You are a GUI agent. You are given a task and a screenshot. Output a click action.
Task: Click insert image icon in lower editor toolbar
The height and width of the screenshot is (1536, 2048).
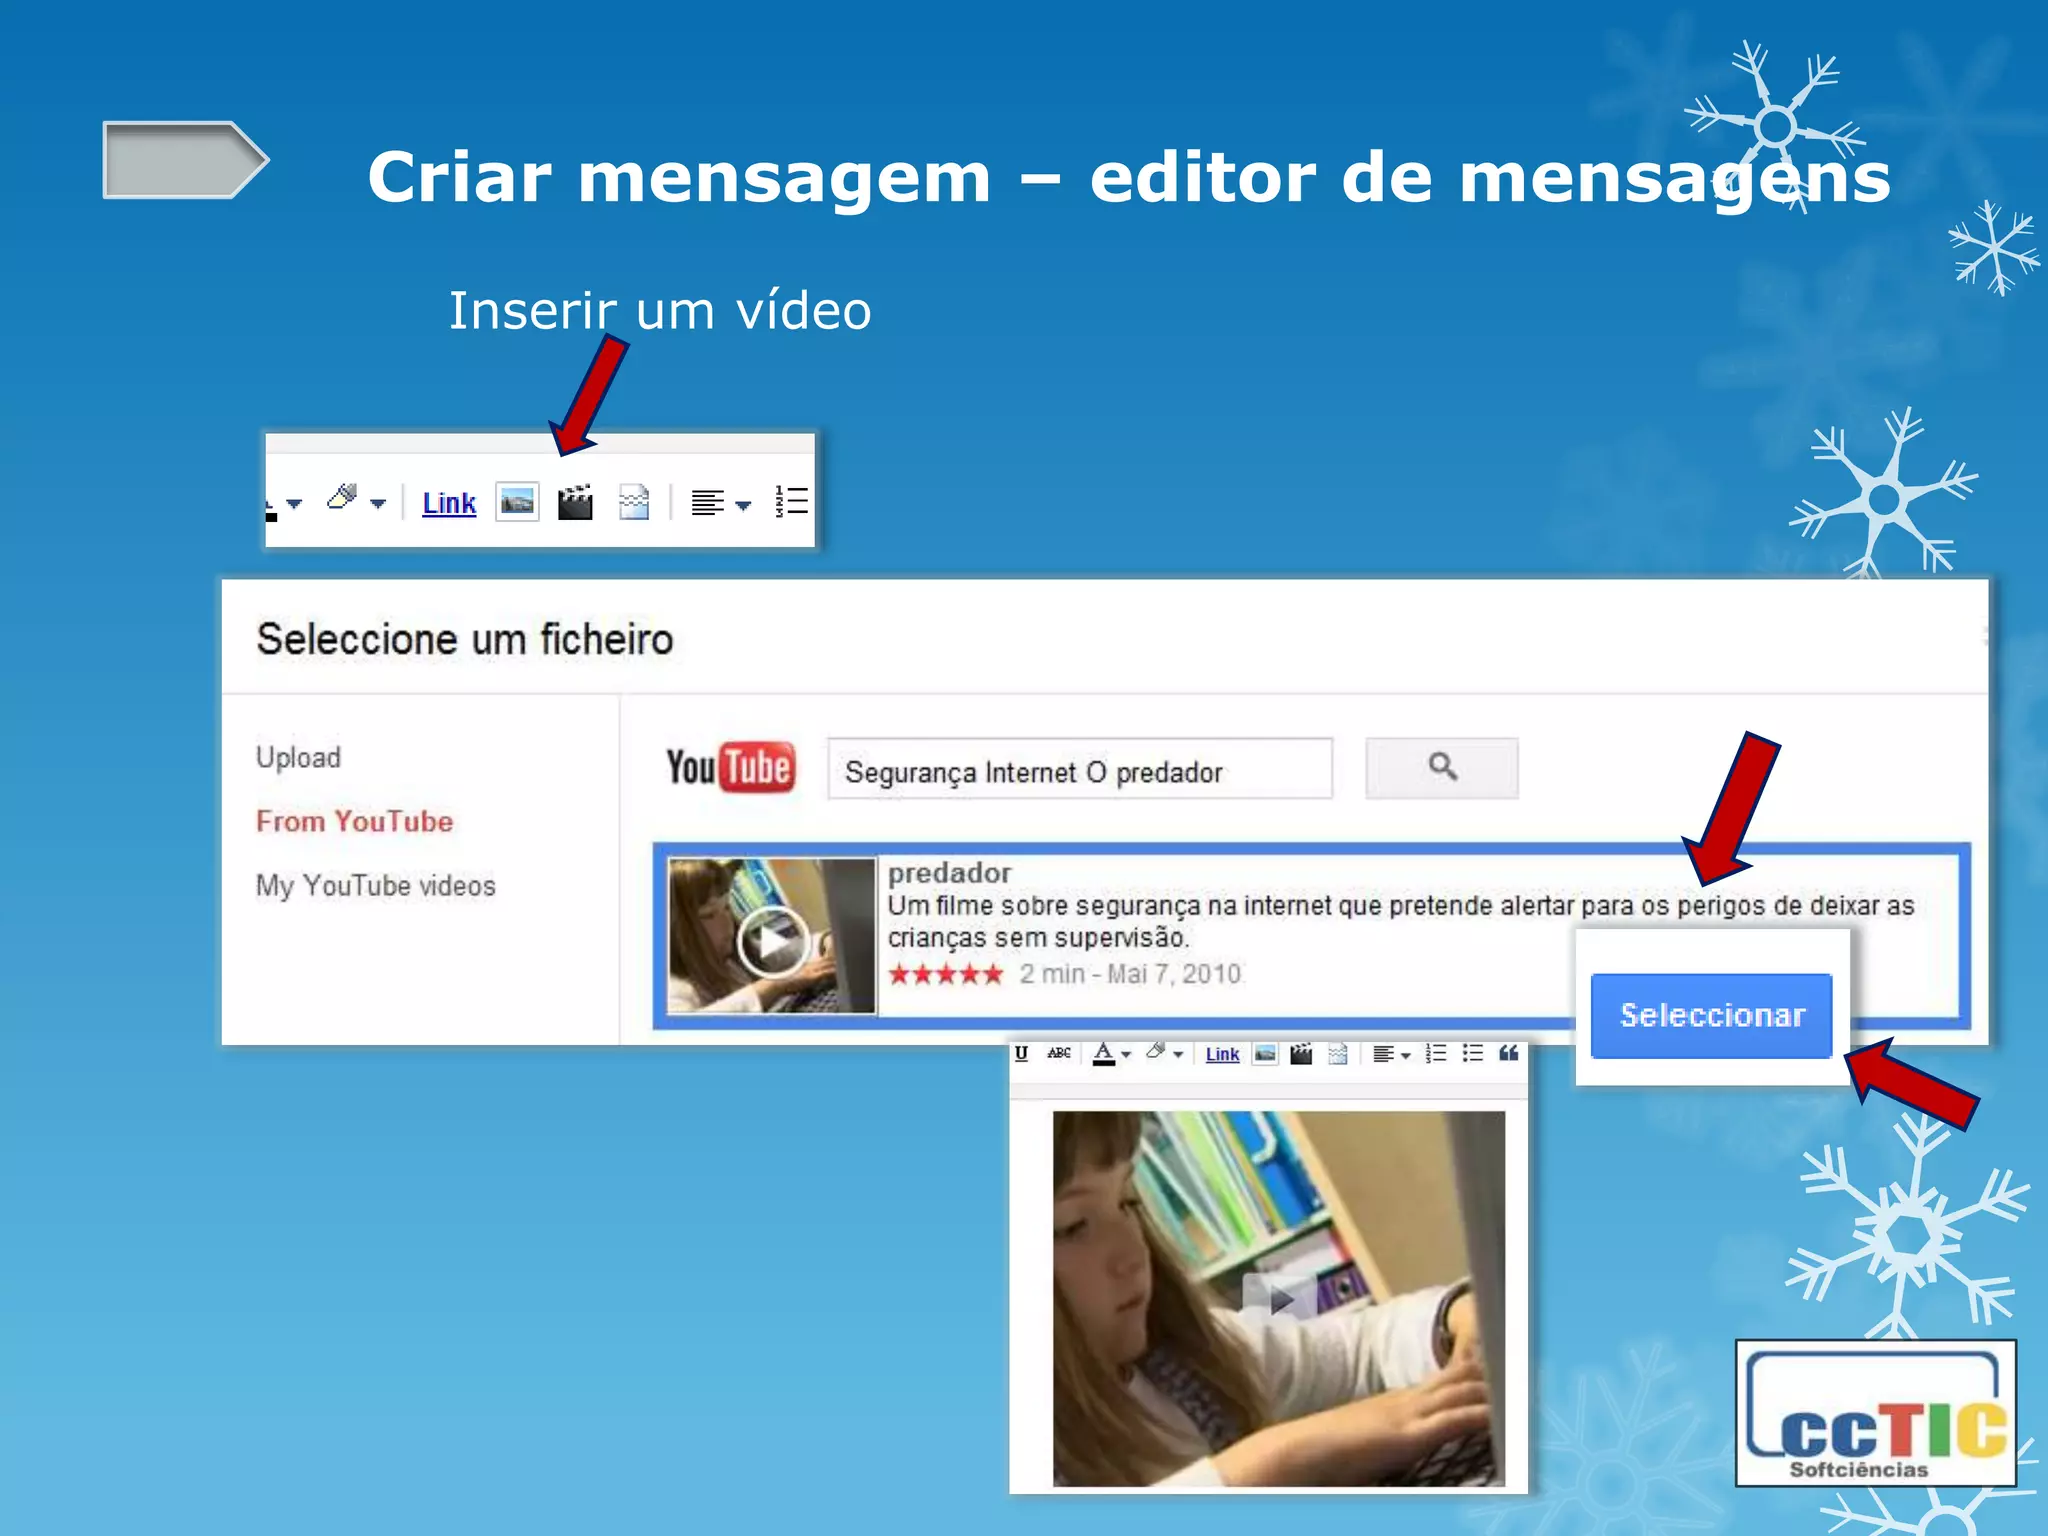pos(1265,1054)
